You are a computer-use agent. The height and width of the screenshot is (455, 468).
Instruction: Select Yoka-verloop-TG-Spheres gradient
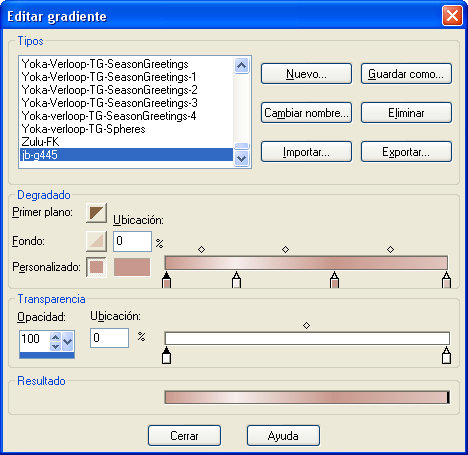(127, 129)
